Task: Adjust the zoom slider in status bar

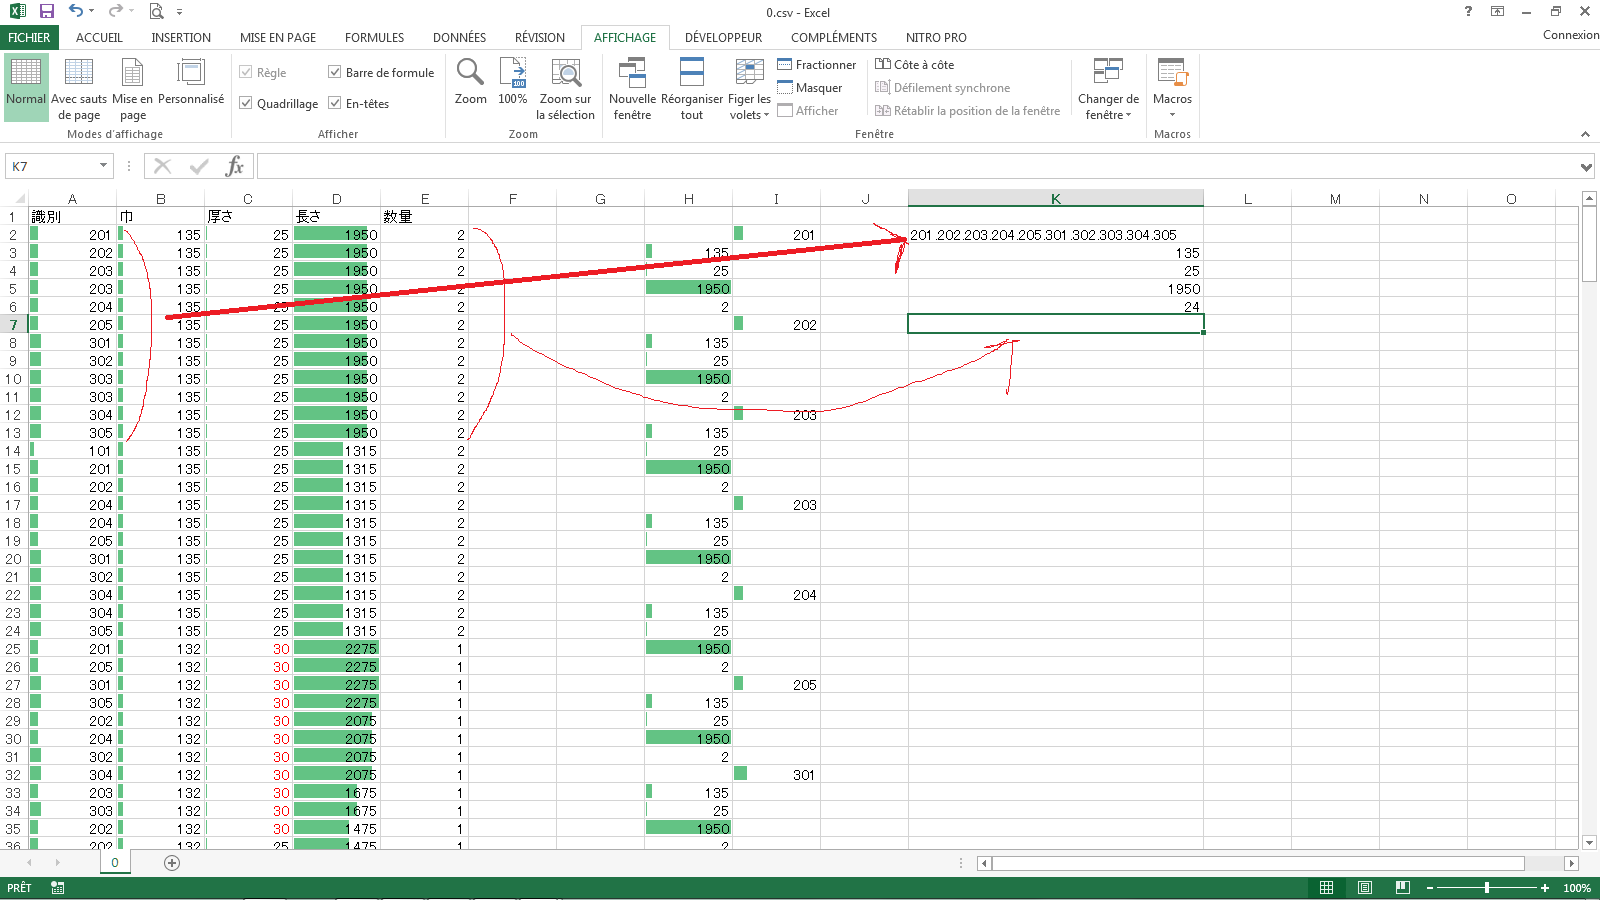Action: (x=1487, y=888)
